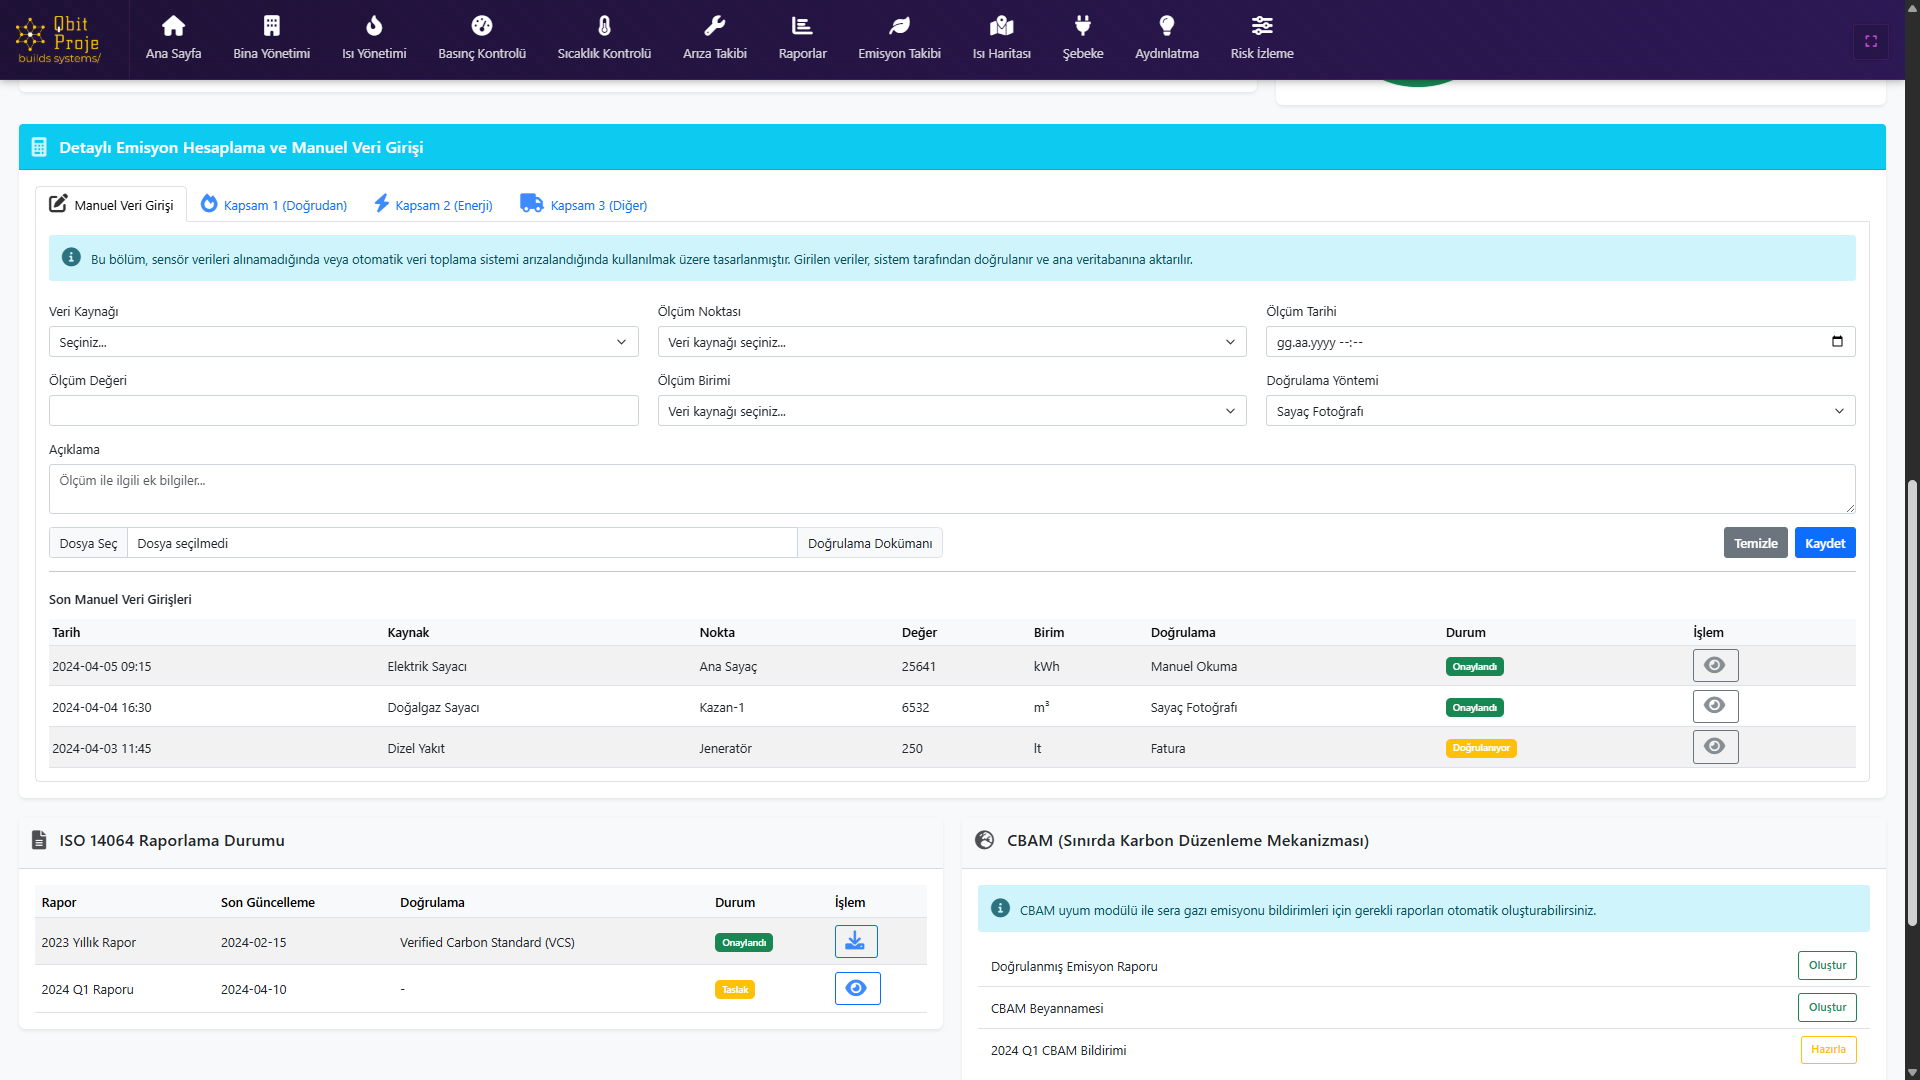The image size is (1920, 1080).
Task: Expand the Veri Kaynağı dropdown
Action: 343,342
